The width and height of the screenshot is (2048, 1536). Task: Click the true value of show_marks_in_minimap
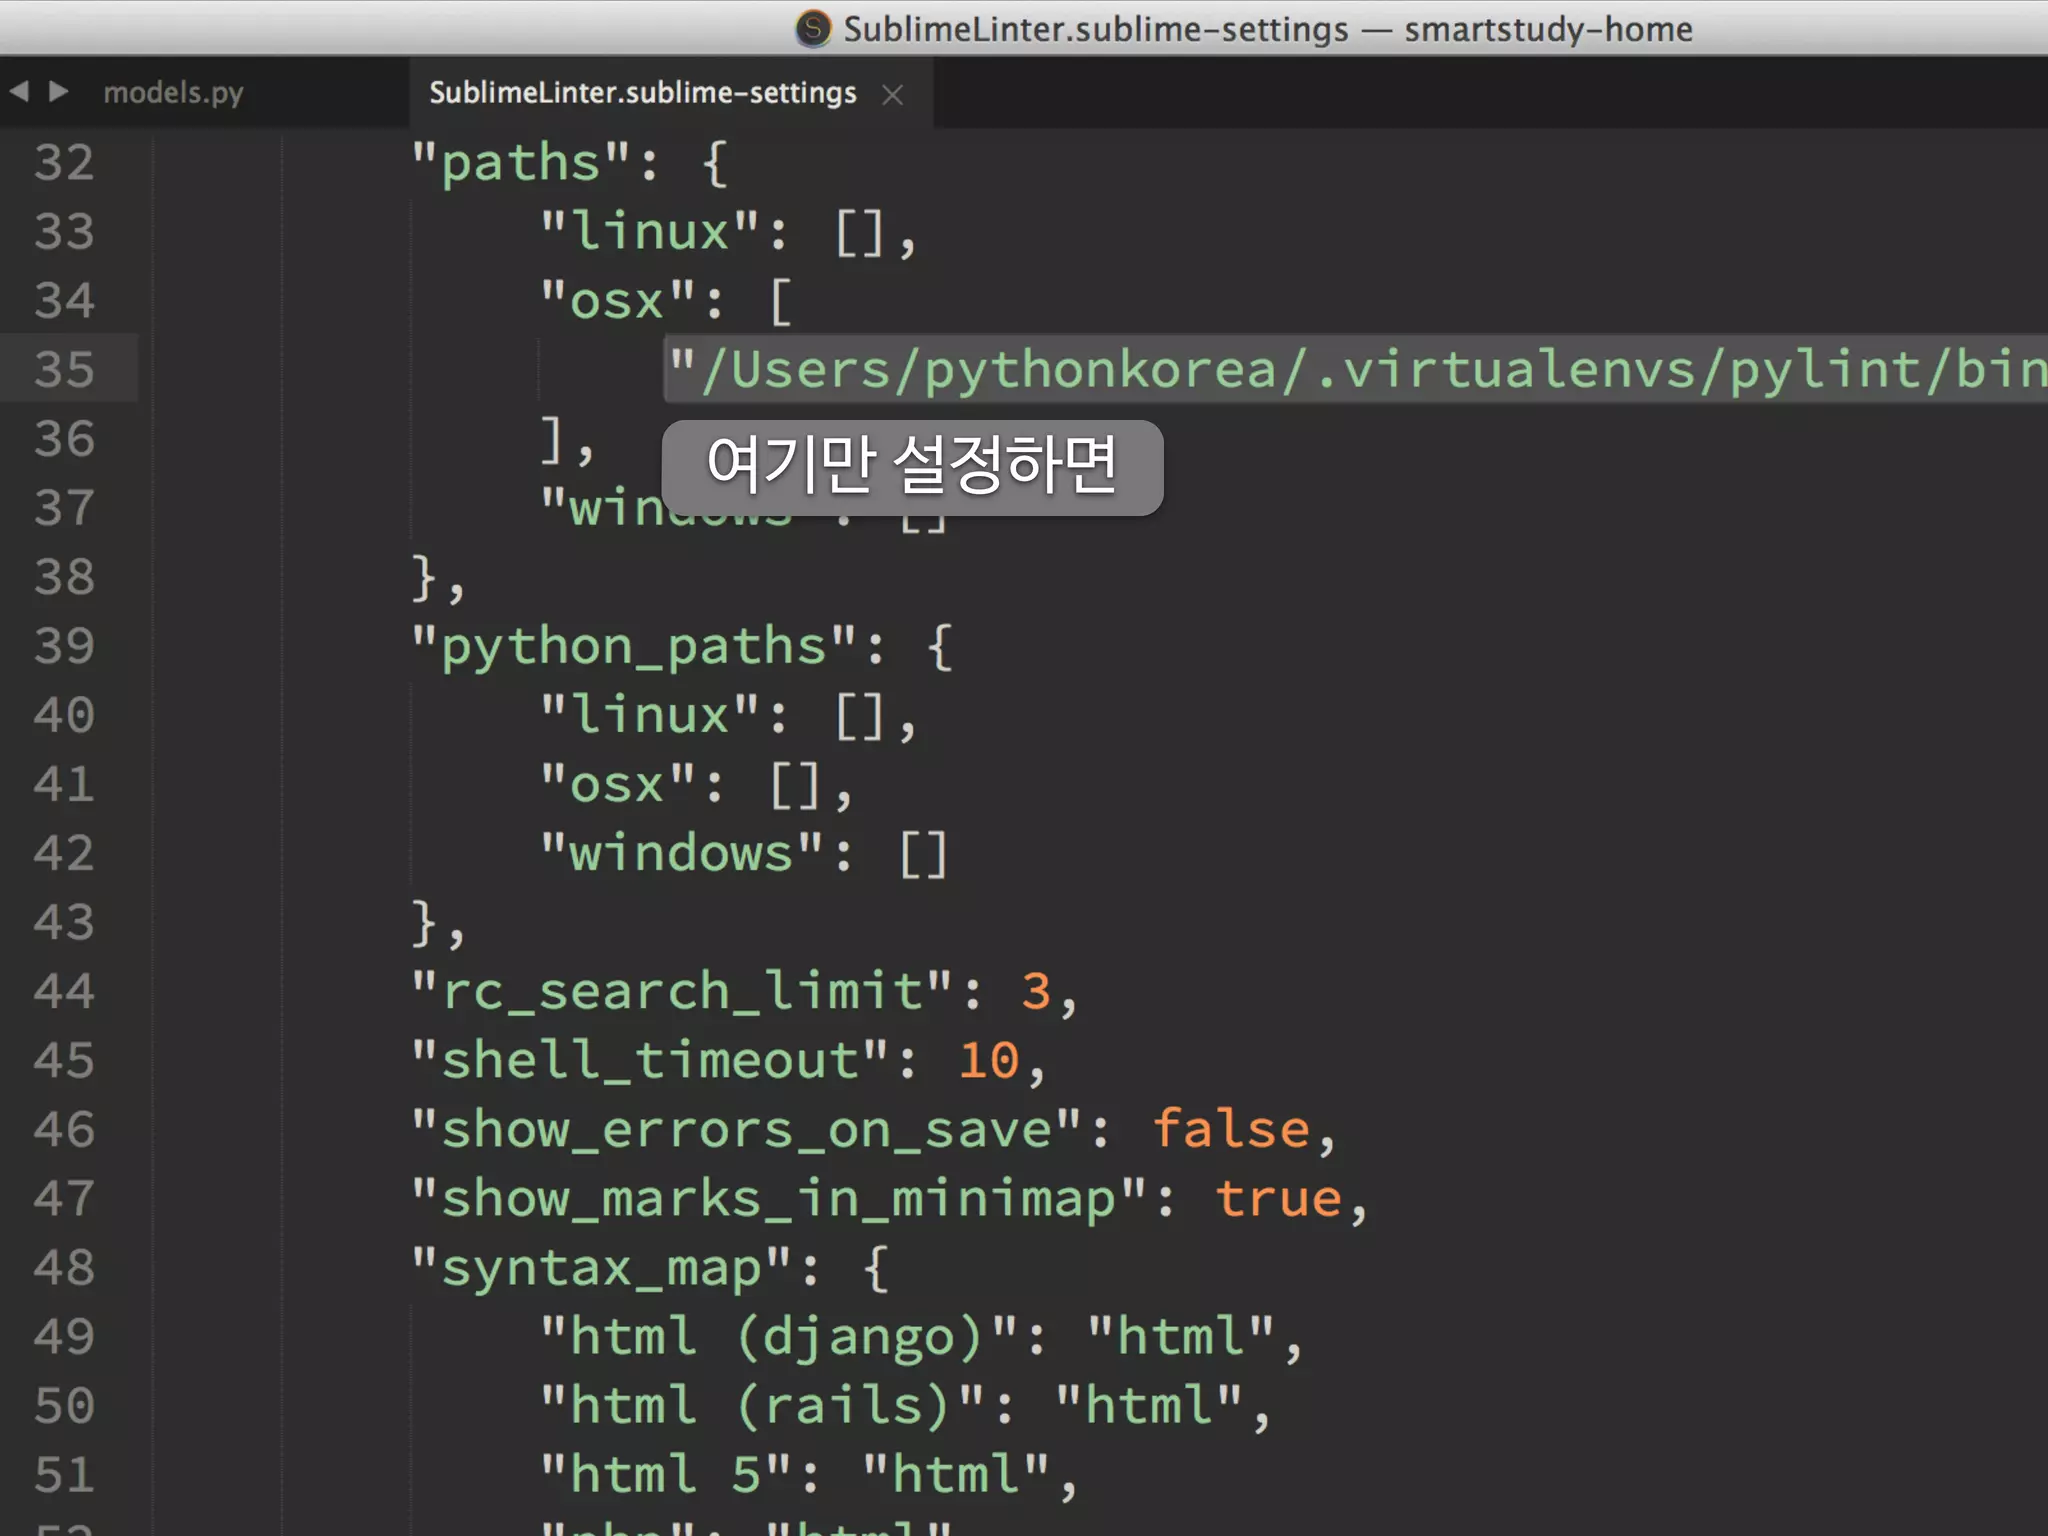click(x=1279, y=1198)
